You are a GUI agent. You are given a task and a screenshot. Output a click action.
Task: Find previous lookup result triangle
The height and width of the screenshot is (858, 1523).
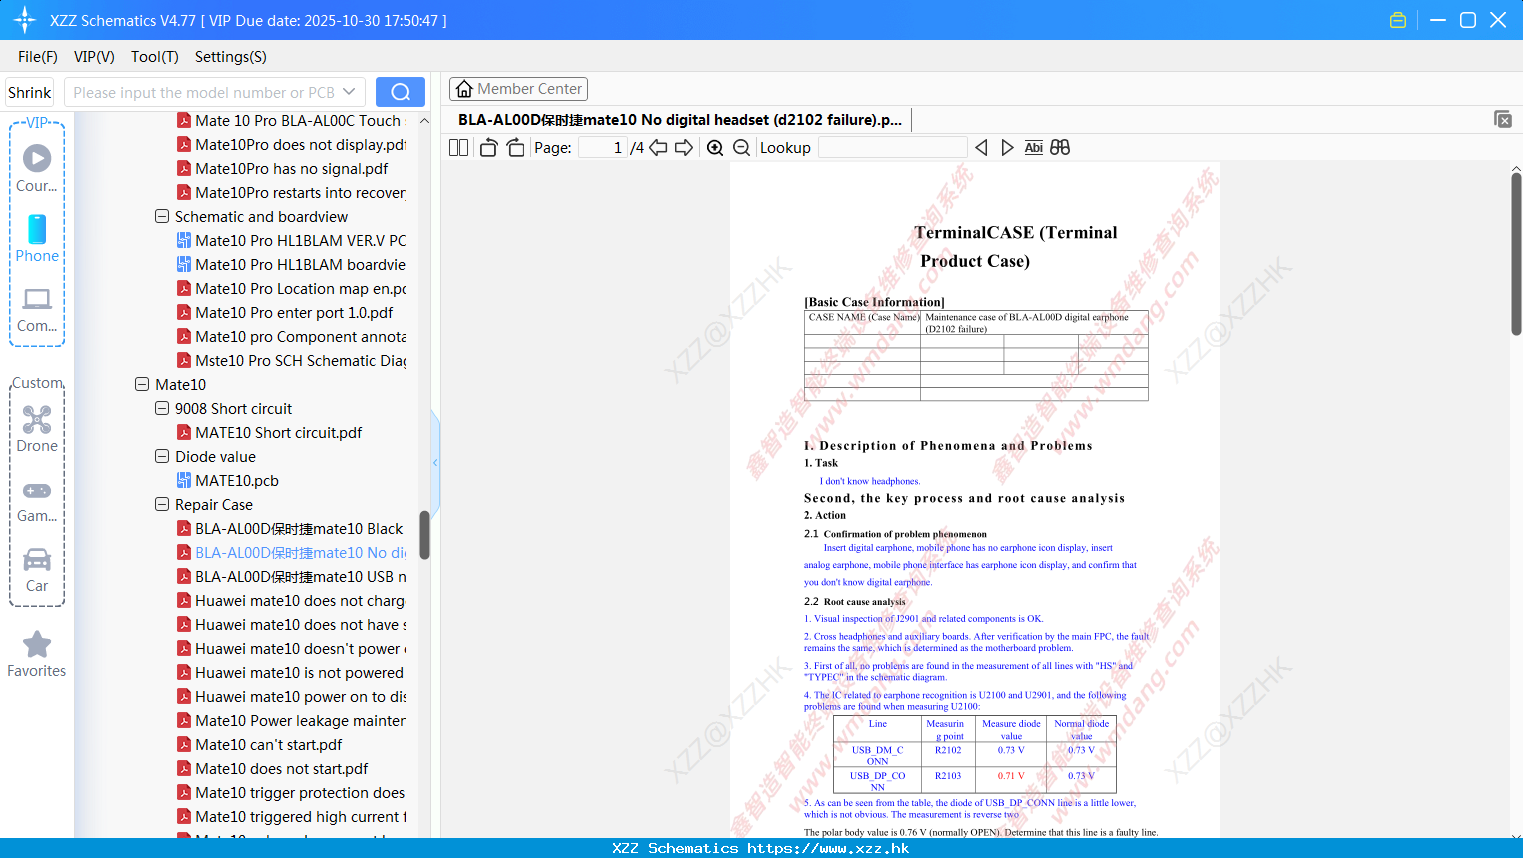[x=981, y=147]
